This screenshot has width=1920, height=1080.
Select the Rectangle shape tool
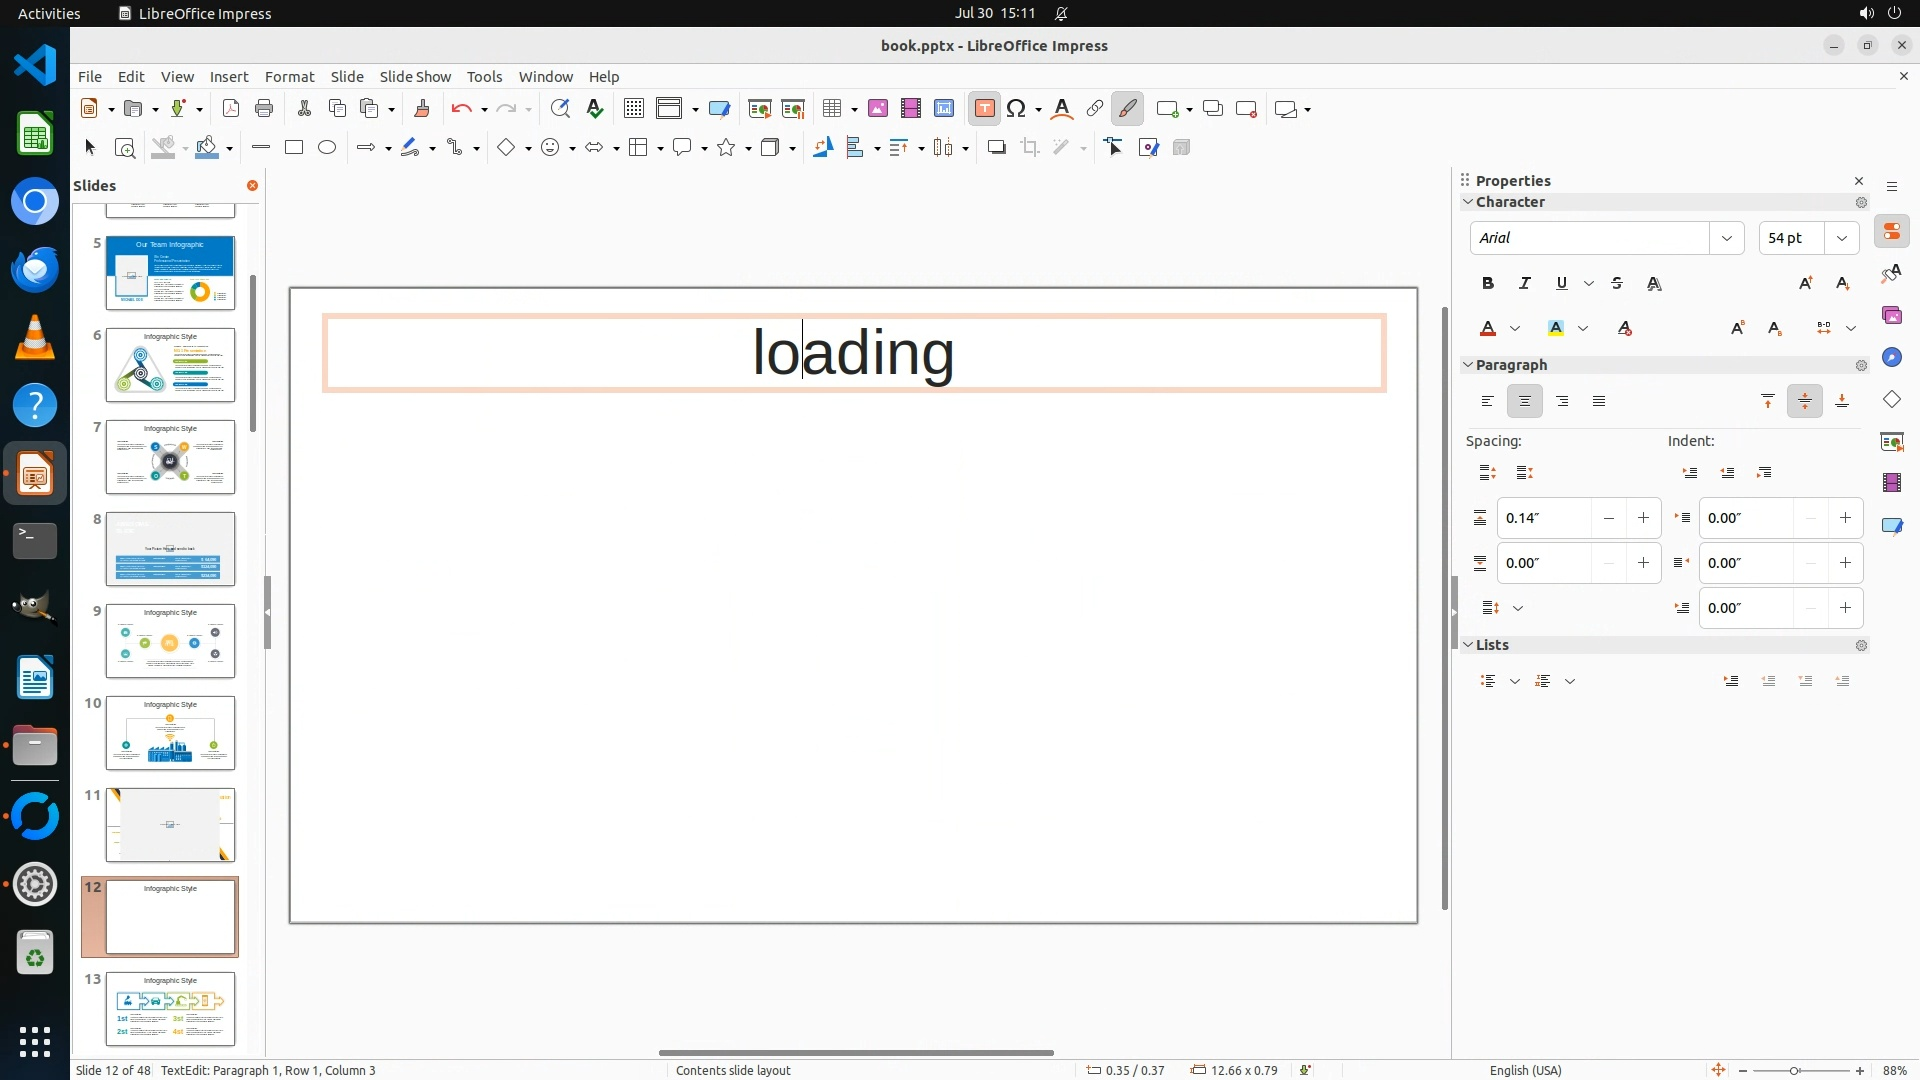(294, 148)
